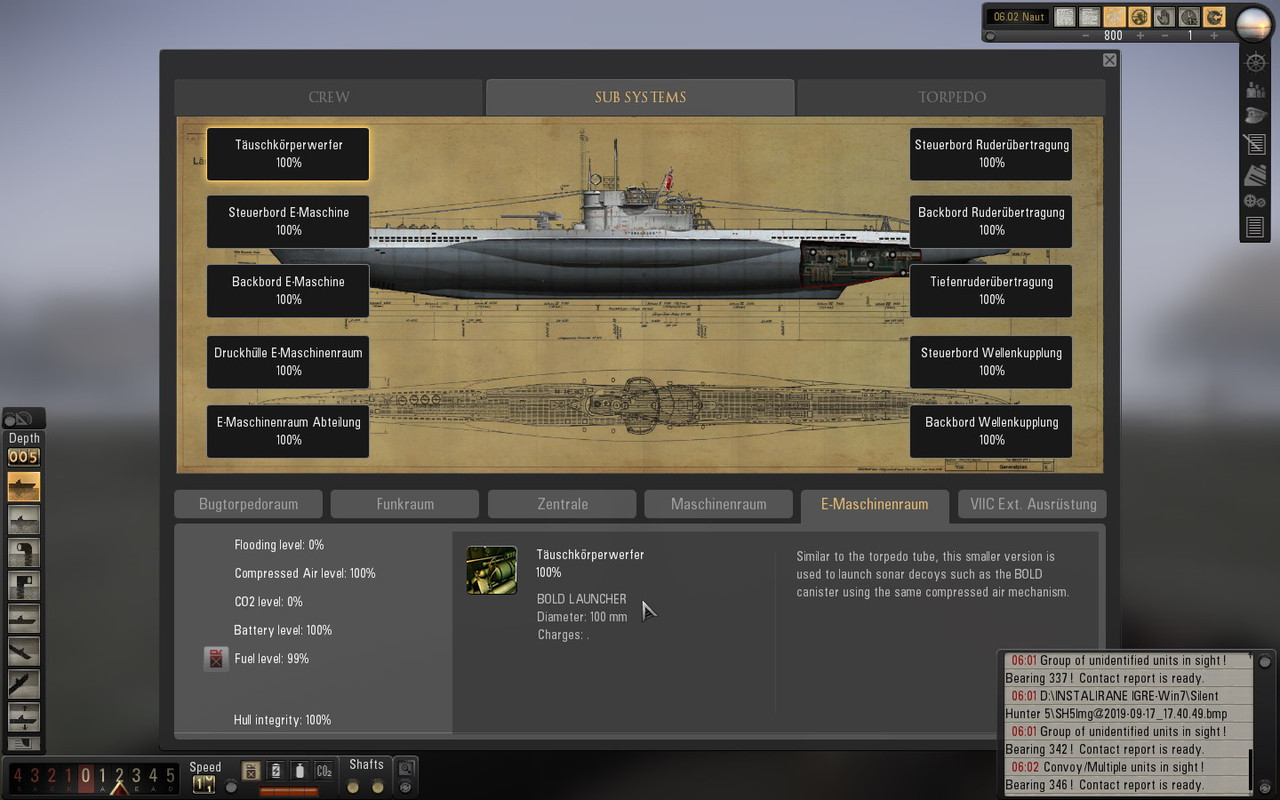Set engine telegraph to 0 stop

click(86, 776)
